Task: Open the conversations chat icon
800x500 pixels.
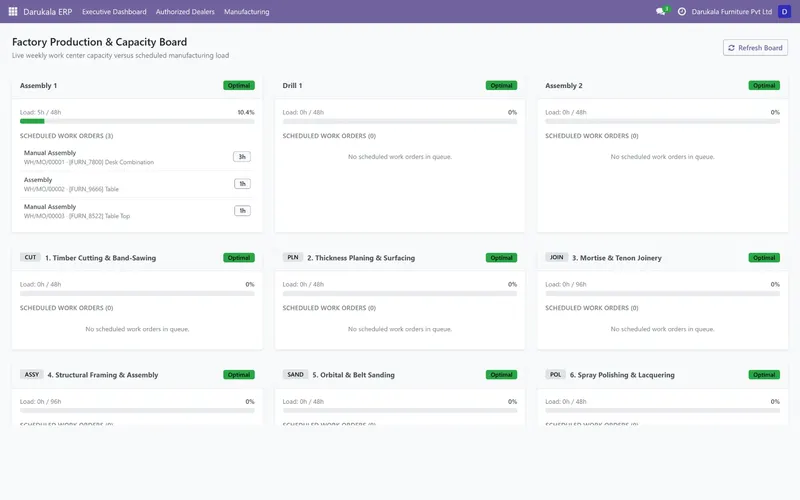Action: coord(661,11)
